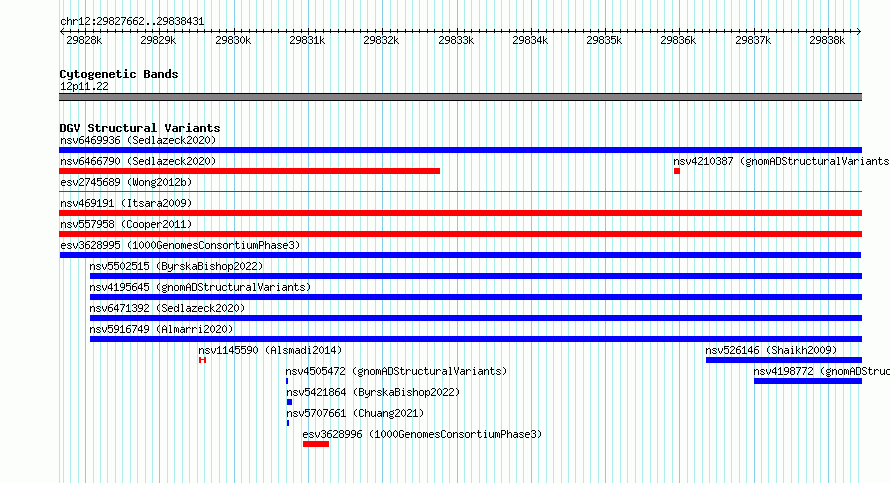This screenshot has height=483, width=890.
Task: Open nsv5421864 (ByrskaBishop2022) variant
Action: click(373, 392)
